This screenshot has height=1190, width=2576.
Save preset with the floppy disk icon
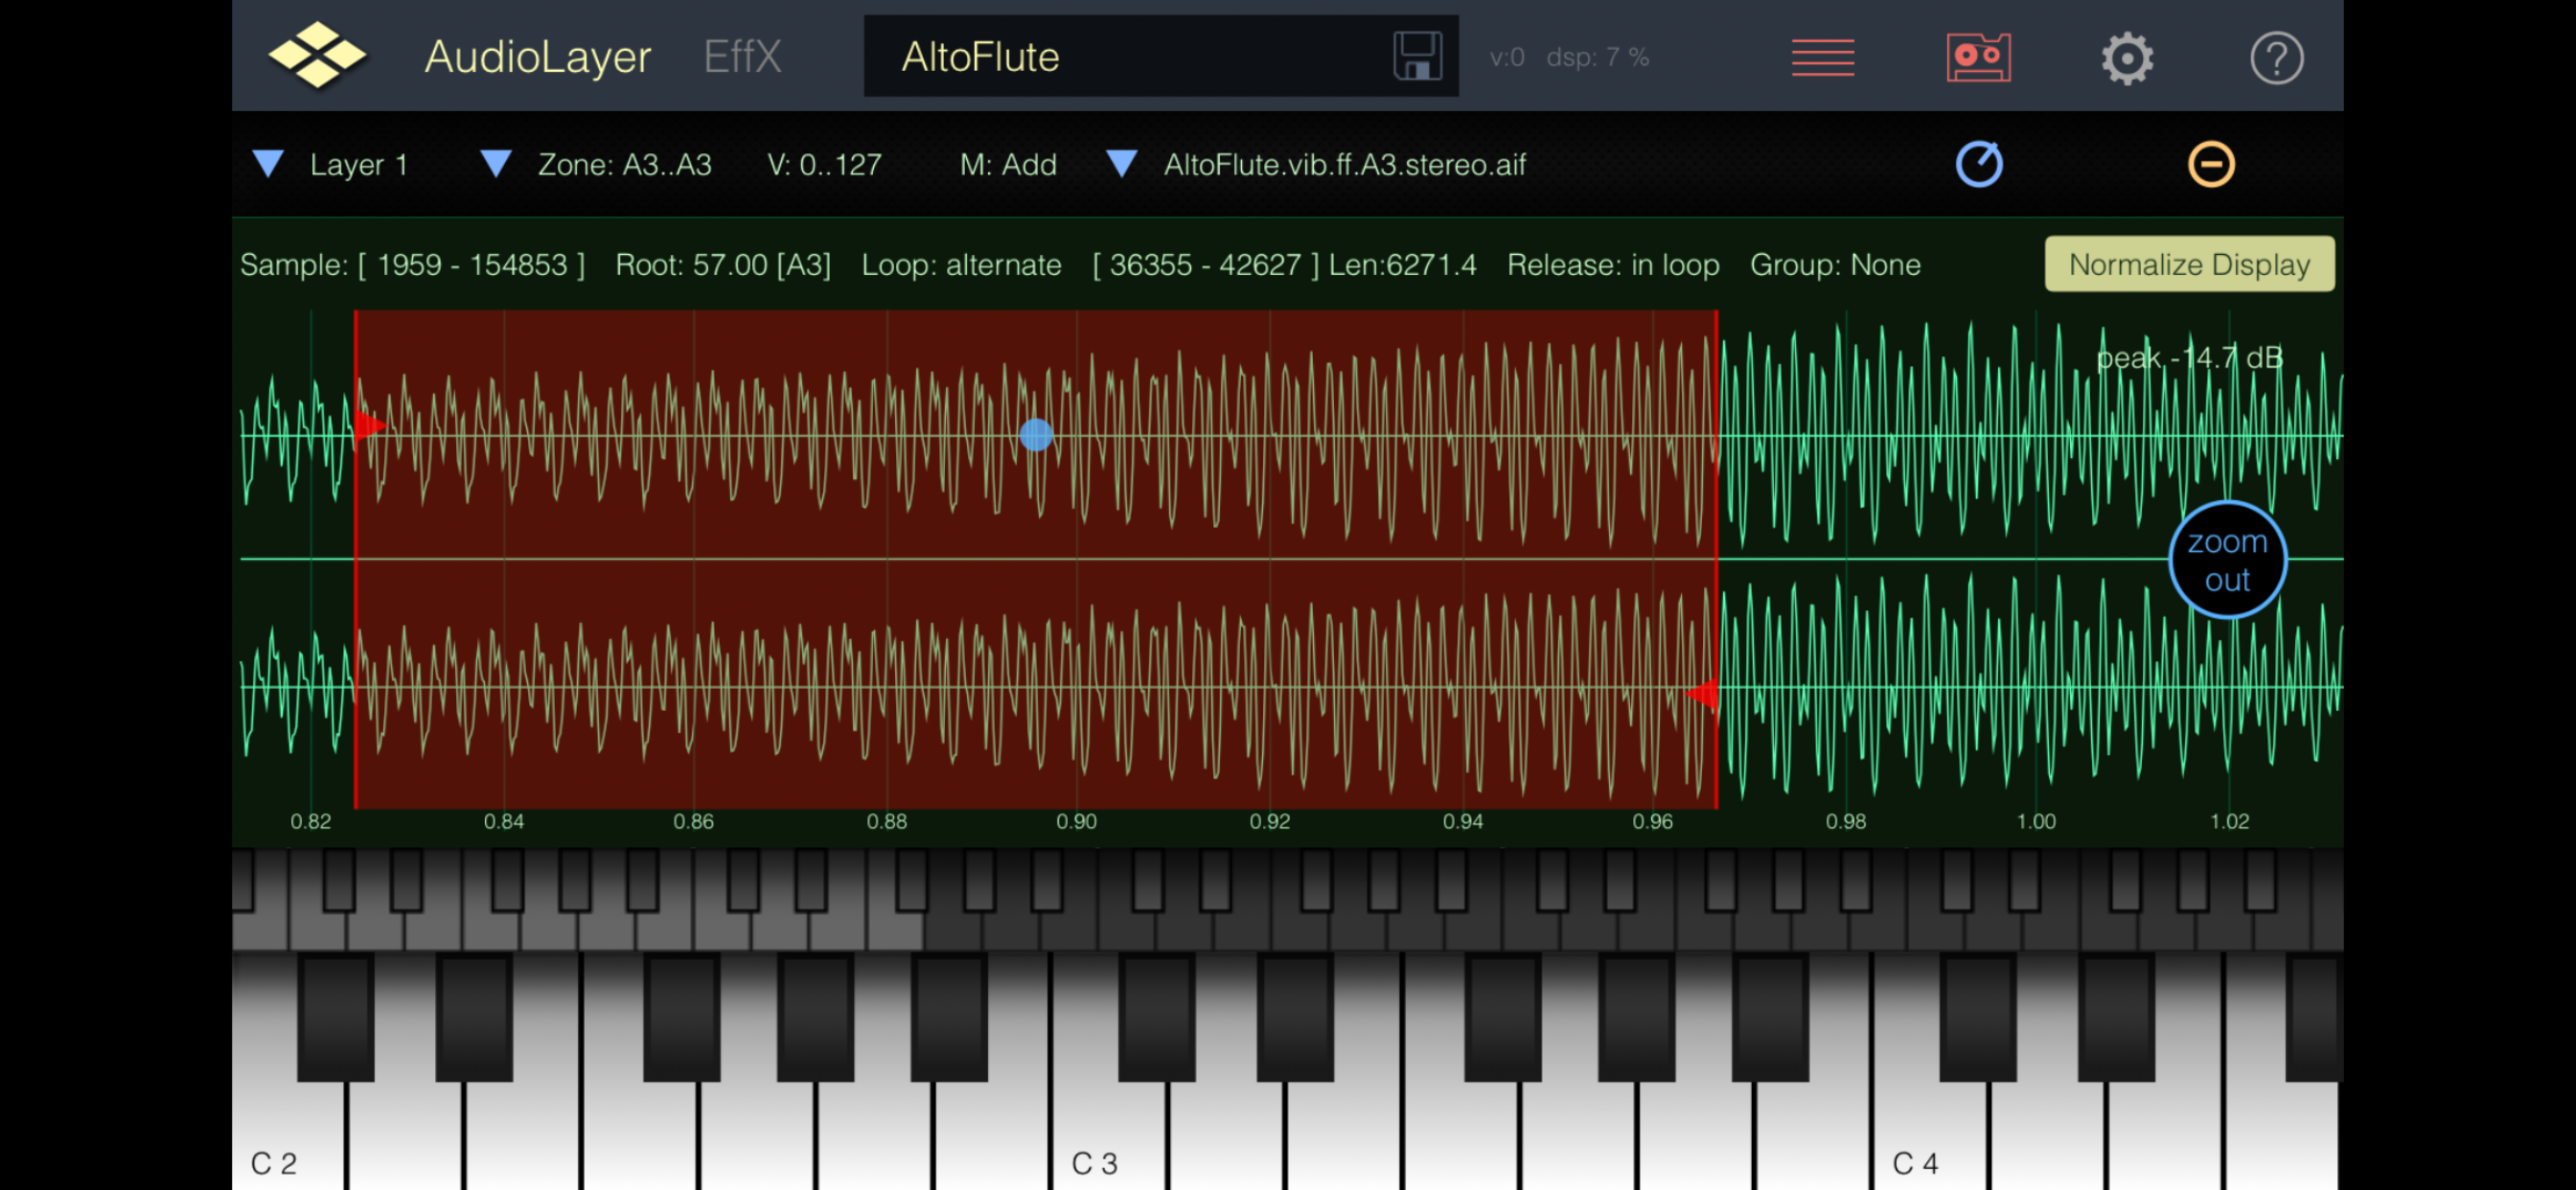[1416, 56]
